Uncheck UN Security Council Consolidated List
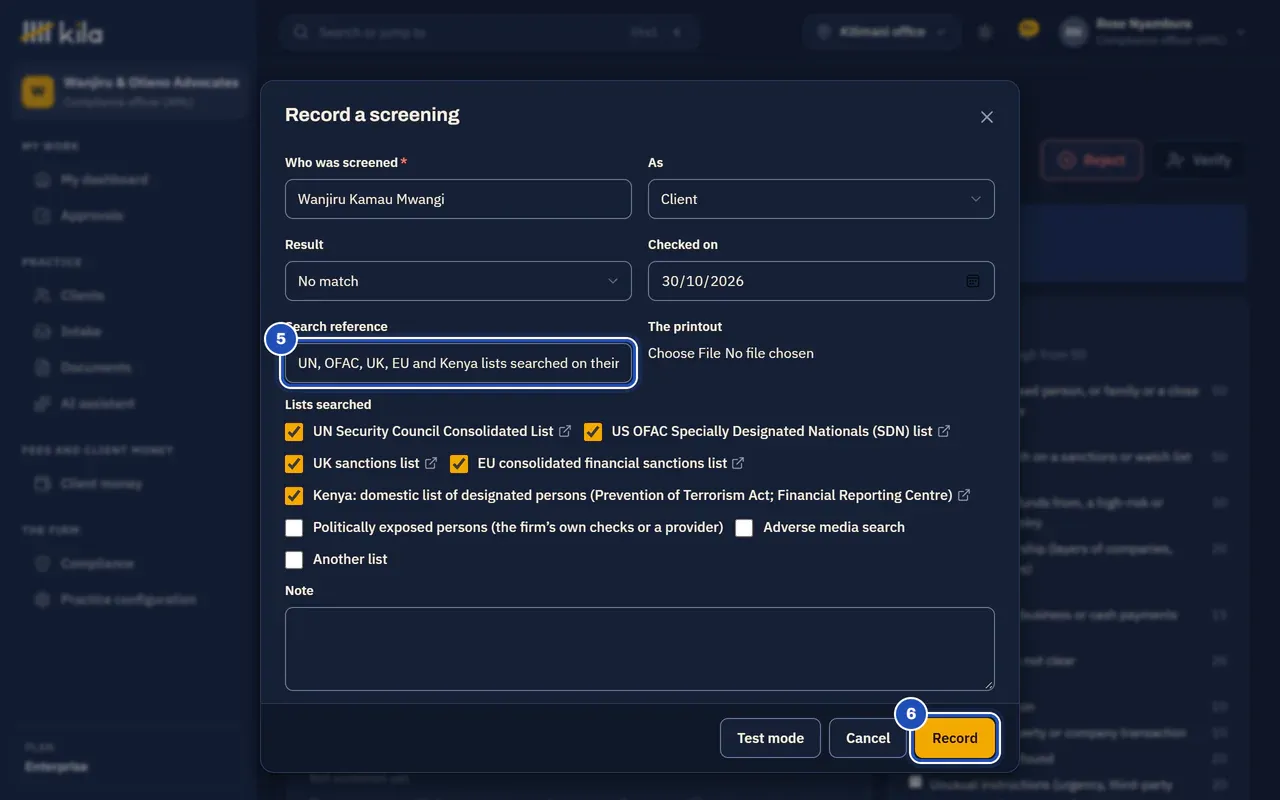 (294, 432)
